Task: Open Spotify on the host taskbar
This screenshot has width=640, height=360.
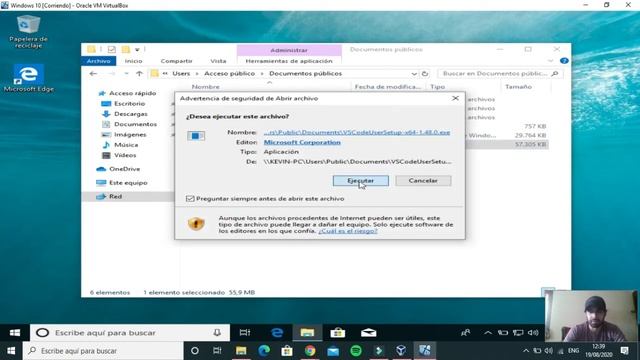Action: click(356, 351)
